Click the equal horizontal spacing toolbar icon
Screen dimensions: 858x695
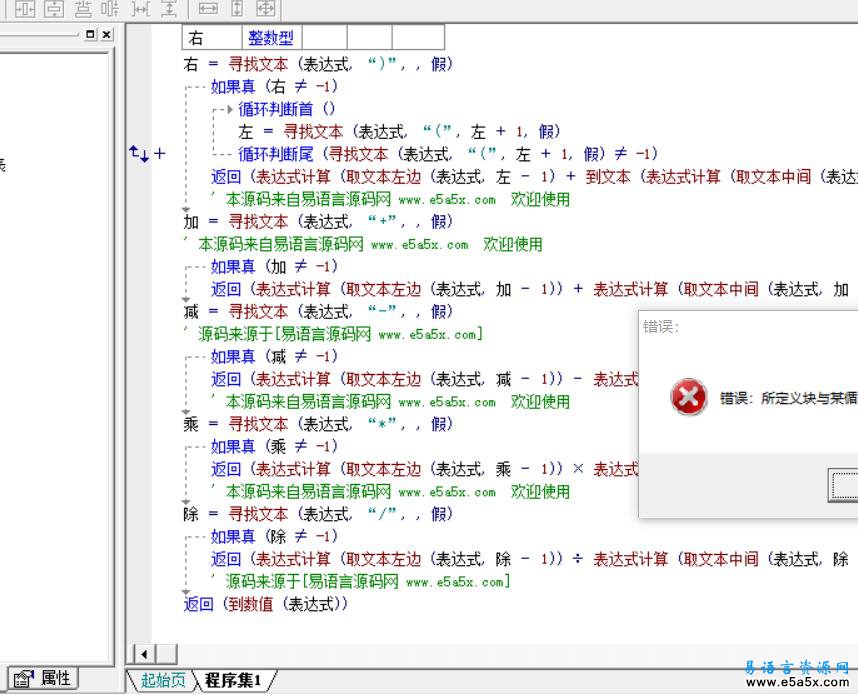[141, 8]
